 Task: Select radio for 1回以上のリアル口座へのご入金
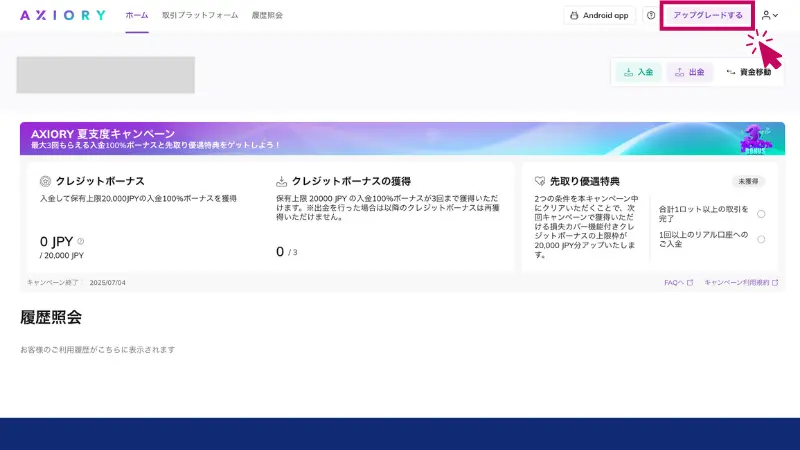point(761,239)
